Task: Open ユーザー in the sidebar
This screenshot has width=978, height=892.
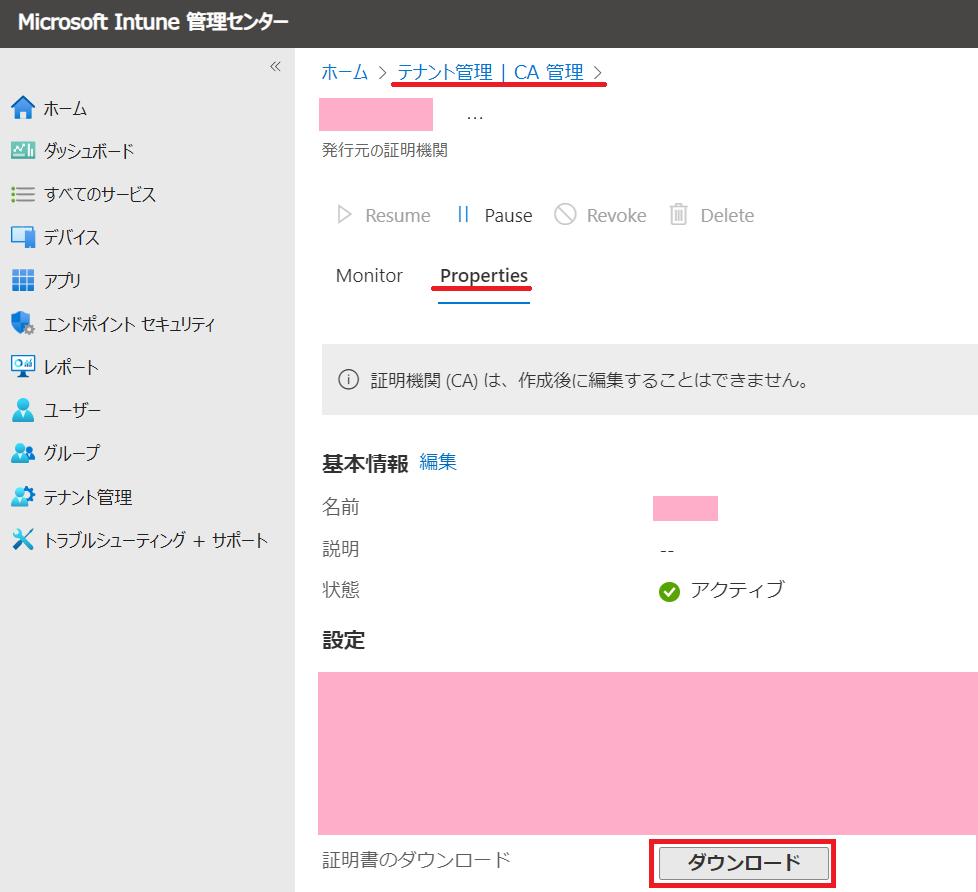Action: click(x=72, y=410)
